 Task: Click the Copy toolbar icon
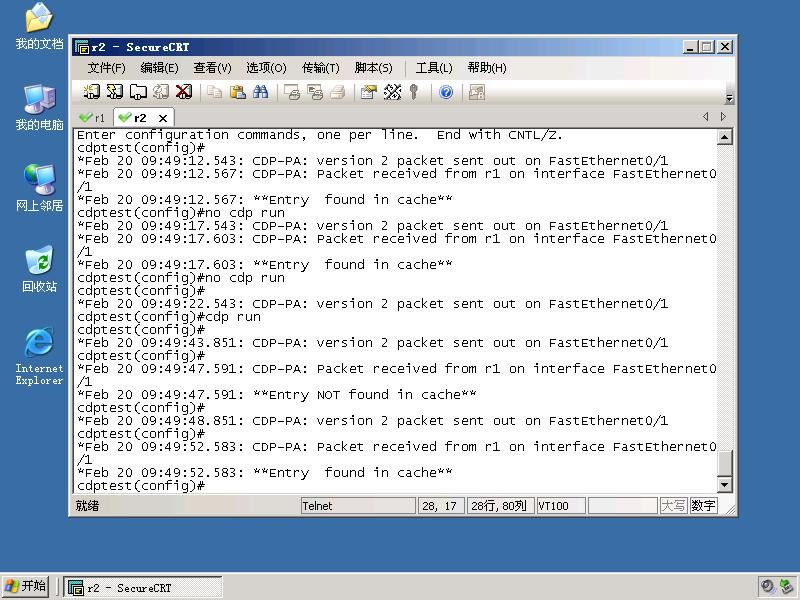point(214,92)
